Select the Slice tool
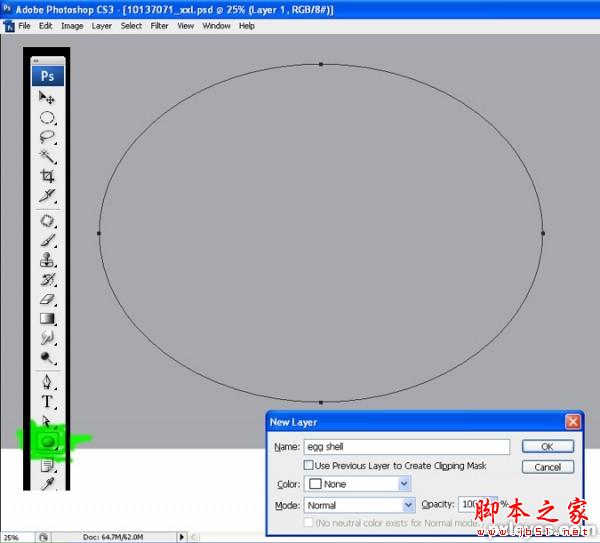This screenshot has width=600, height=543. pyautogui.click(x=47, y=196)
